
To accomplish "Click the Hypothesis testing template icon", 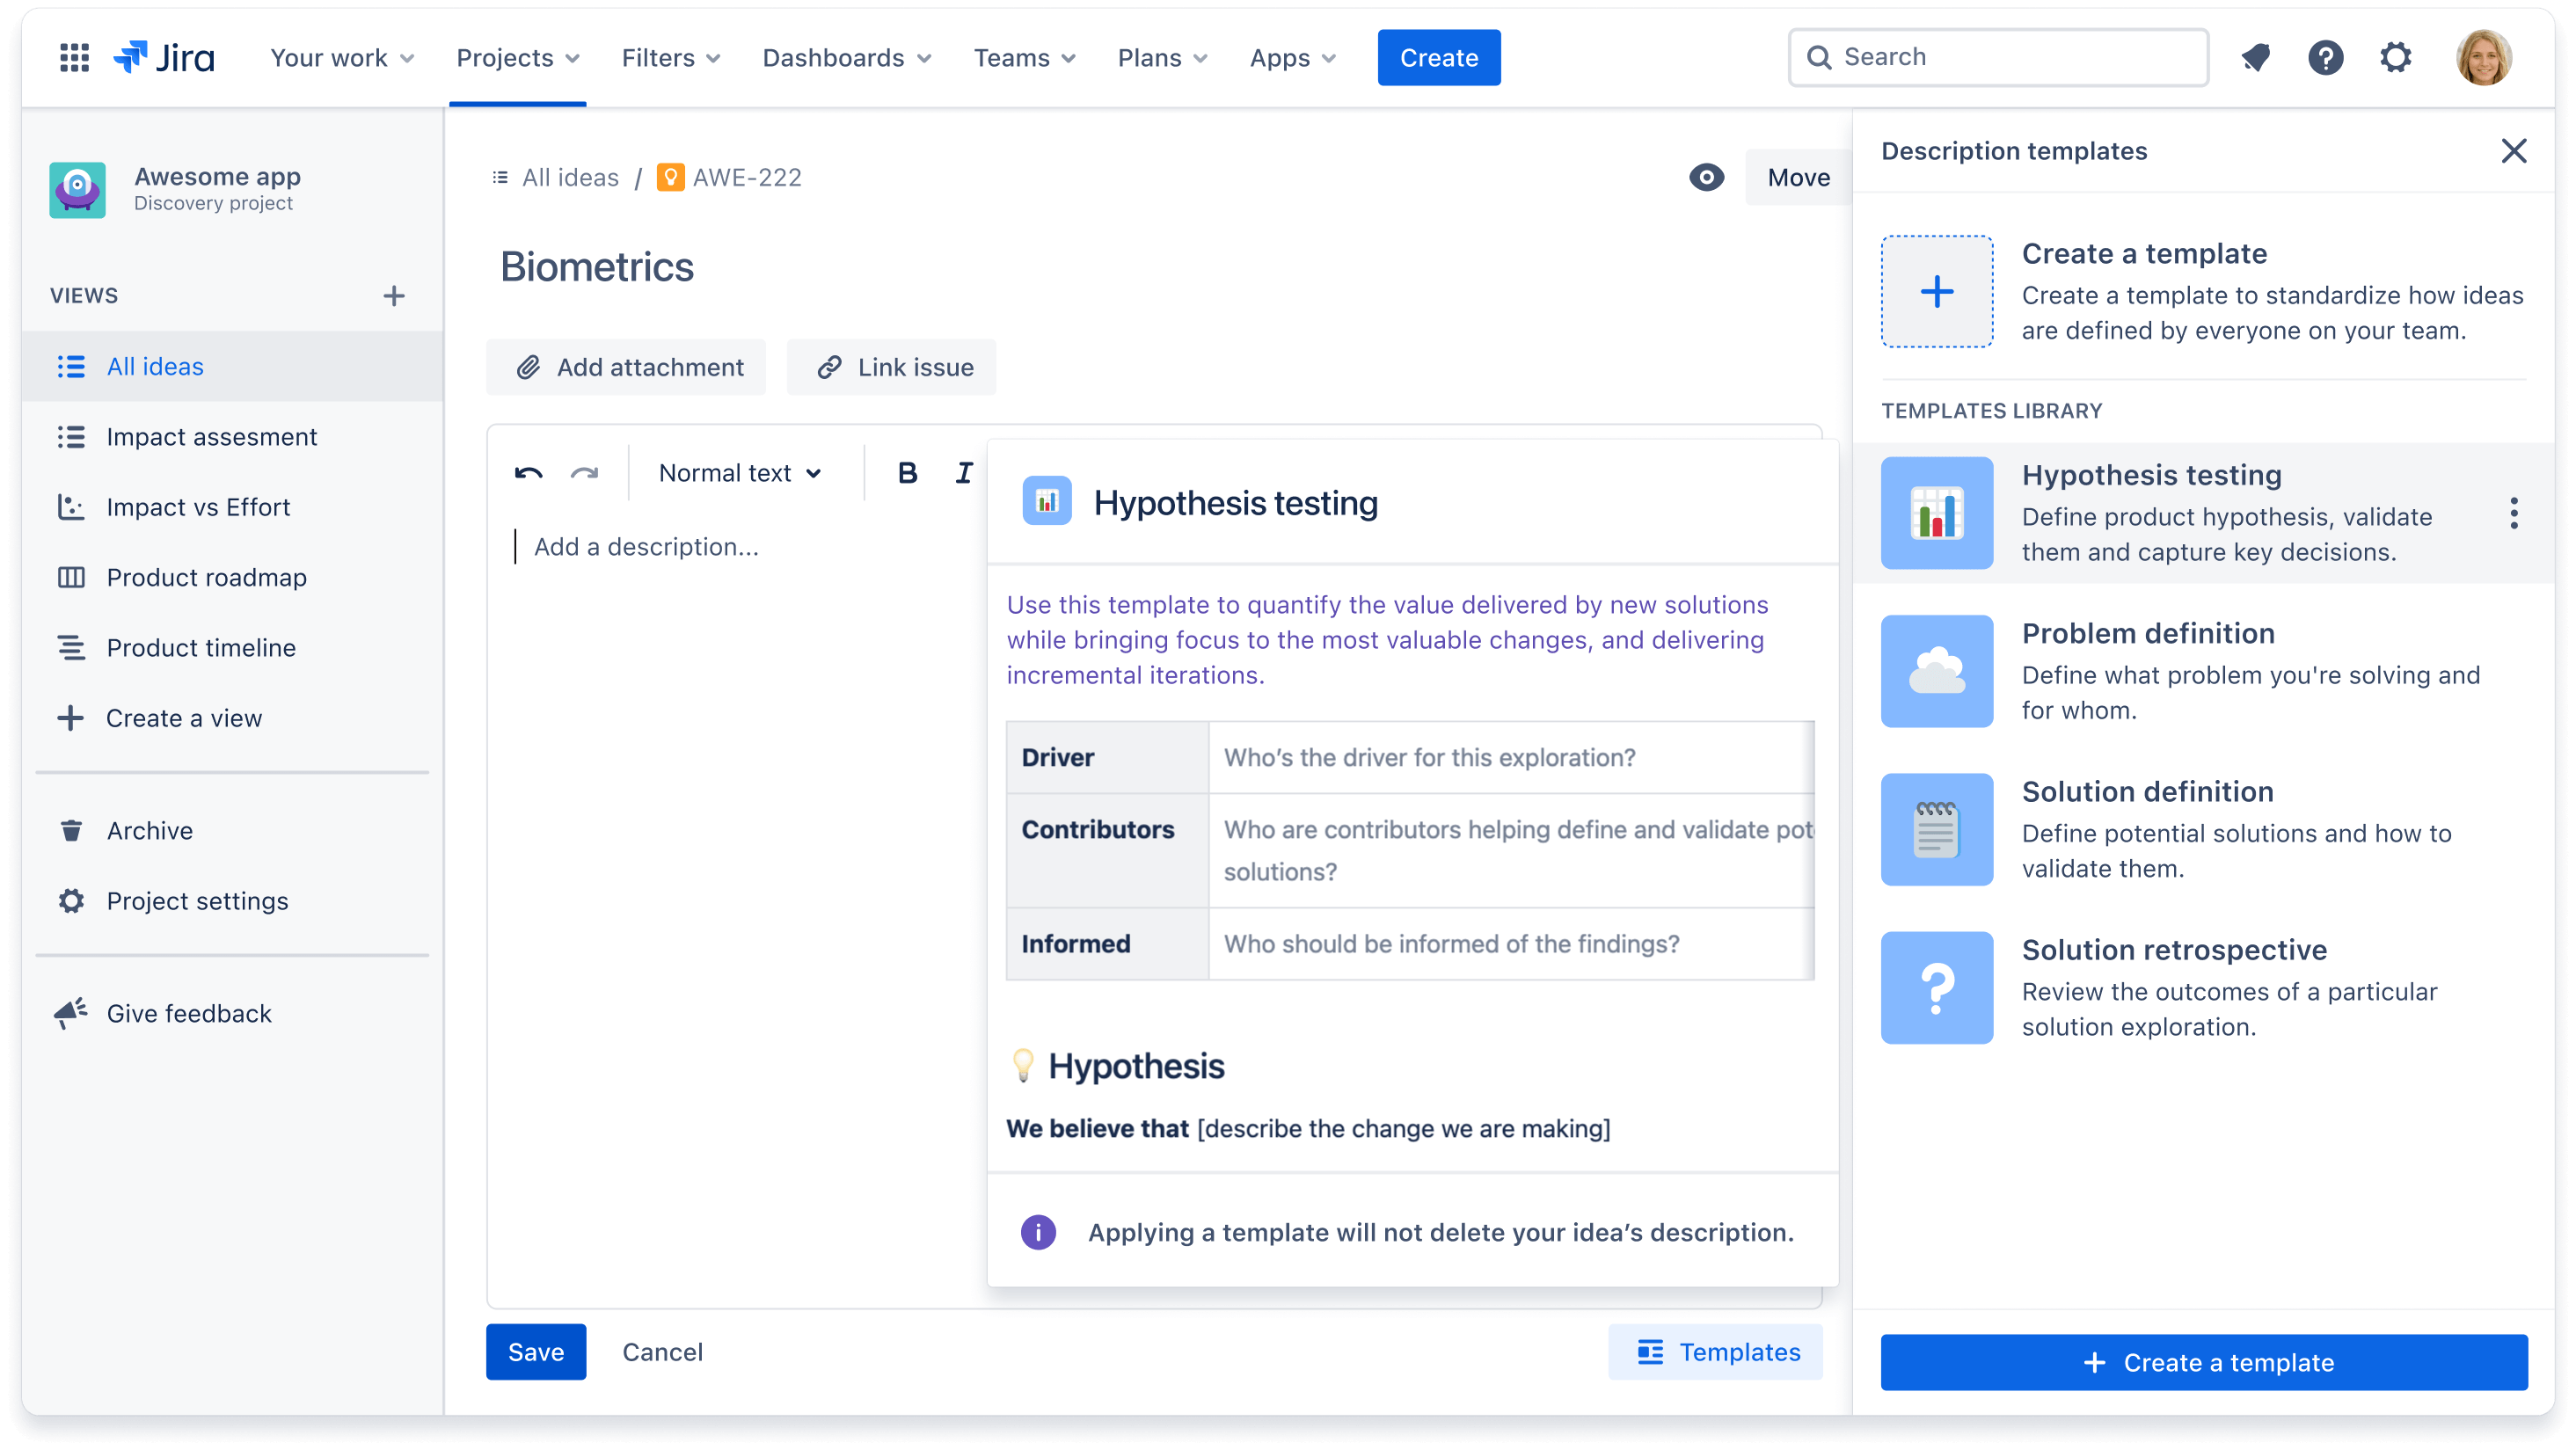I will coord(1937,511).
